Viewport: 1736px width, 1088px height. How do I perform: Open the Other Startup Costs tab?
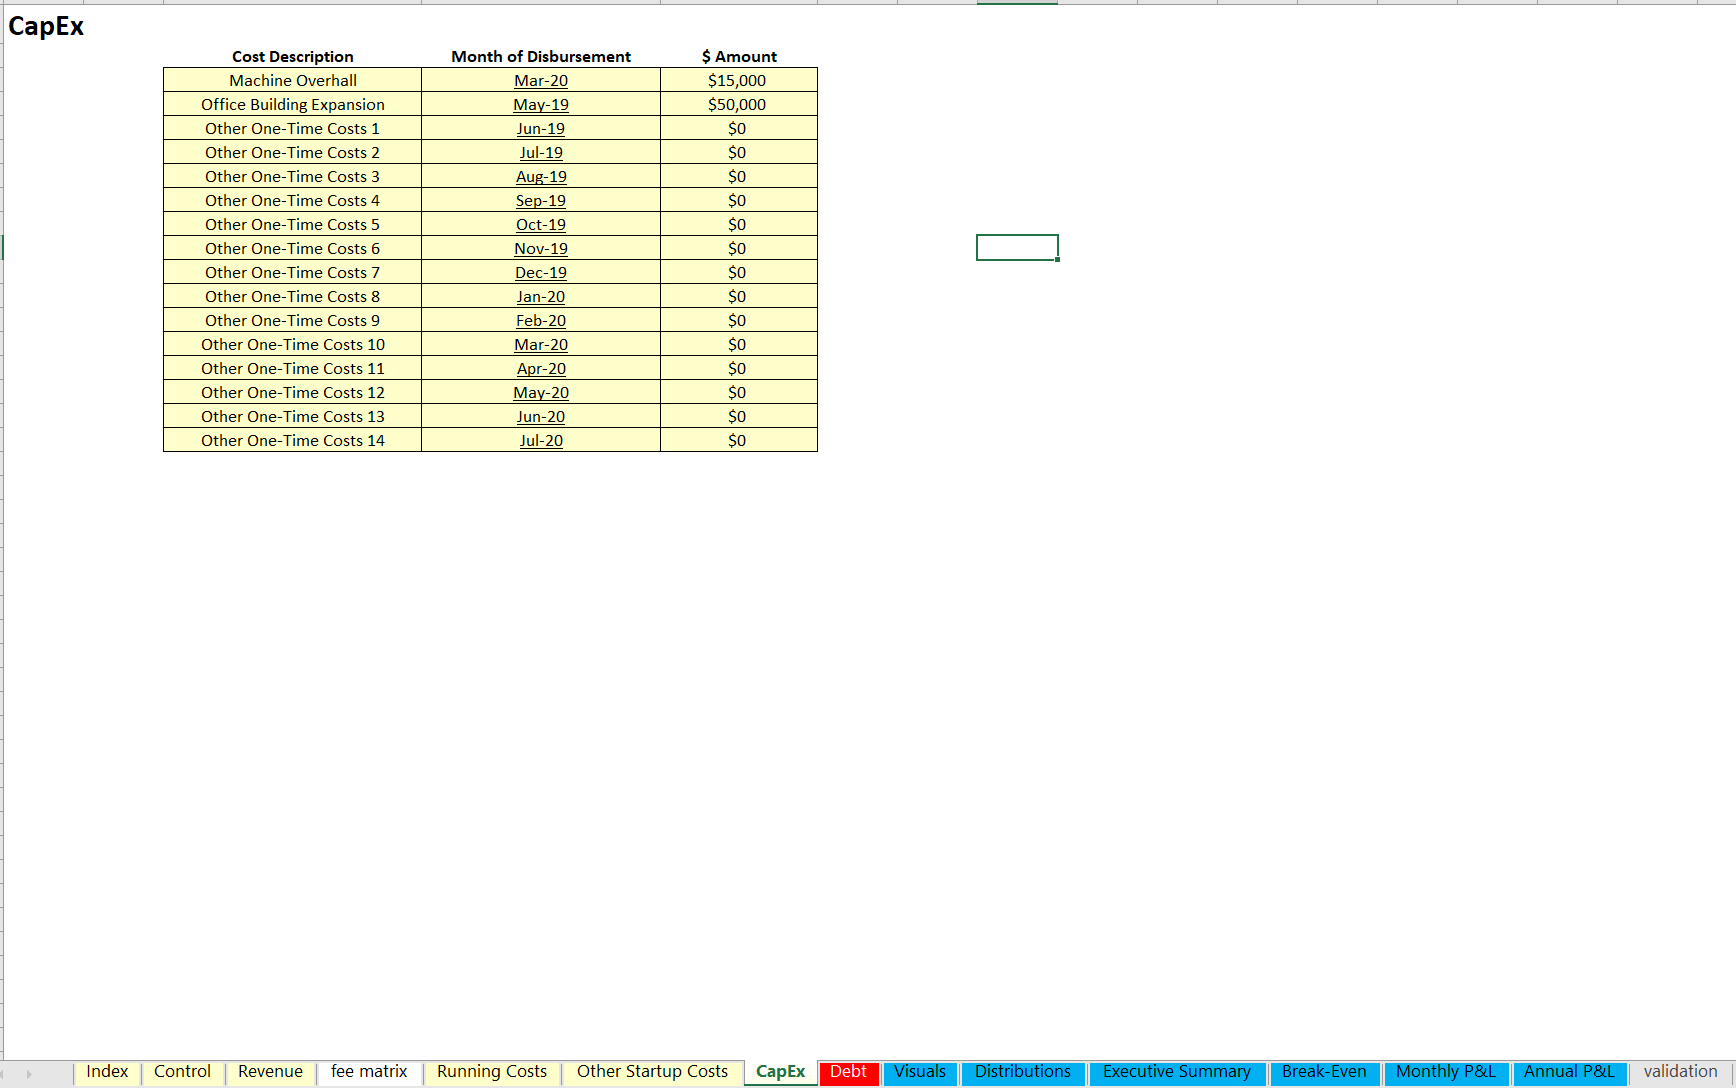(652, 1072)
